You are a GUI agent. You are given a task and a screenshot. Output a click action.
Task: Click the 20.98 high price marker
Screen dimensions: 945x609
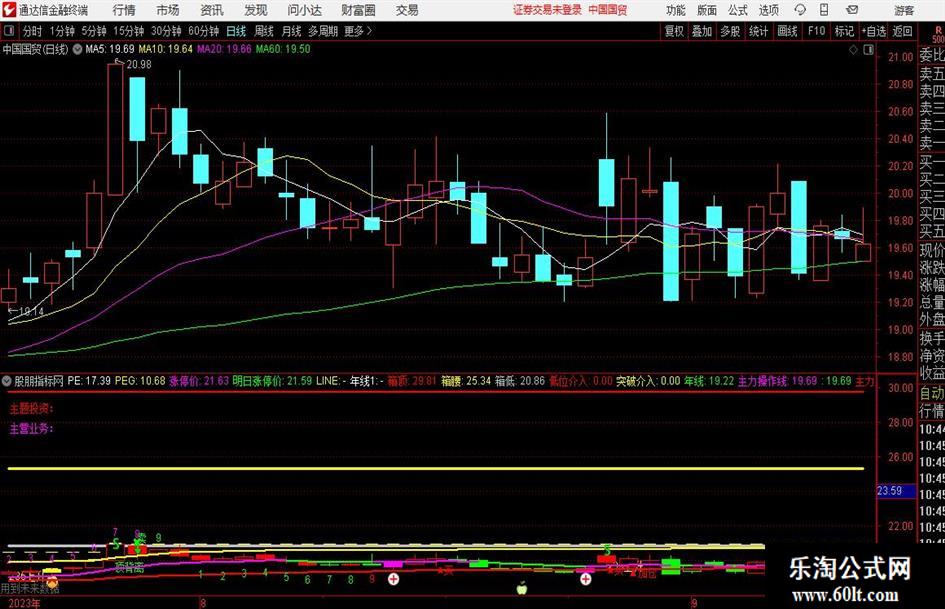pos(139,65)
